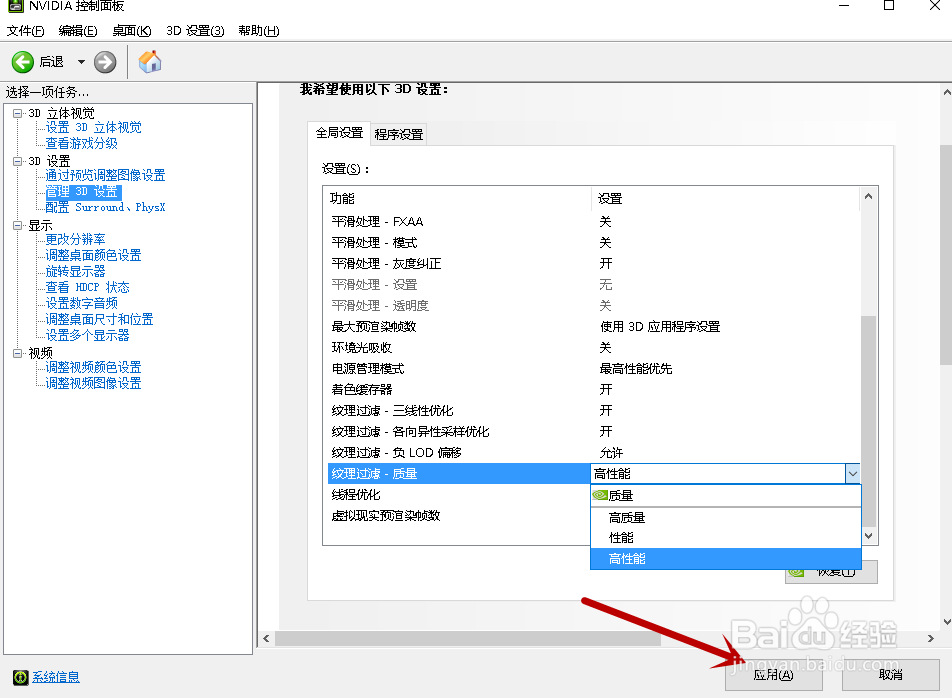Collapse the 显示 tree node
952x698 pixels.
point(18,226)
